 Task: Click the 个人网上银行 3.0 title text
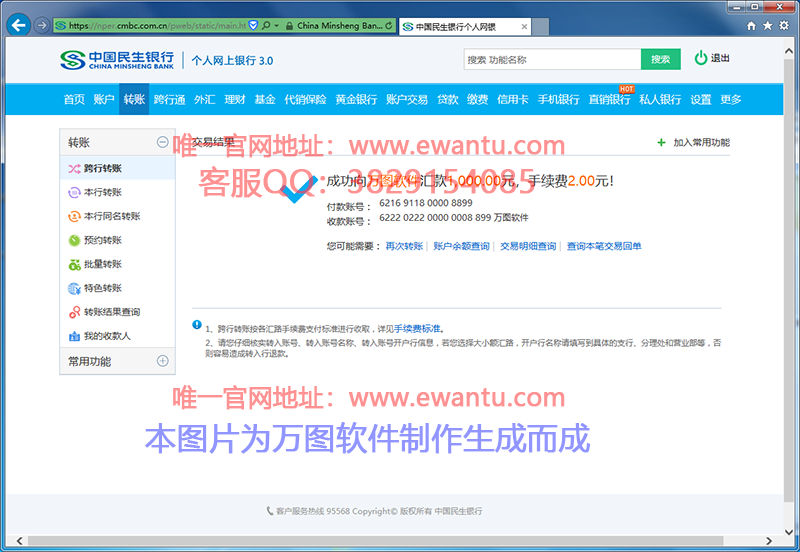tap(232, 60)
